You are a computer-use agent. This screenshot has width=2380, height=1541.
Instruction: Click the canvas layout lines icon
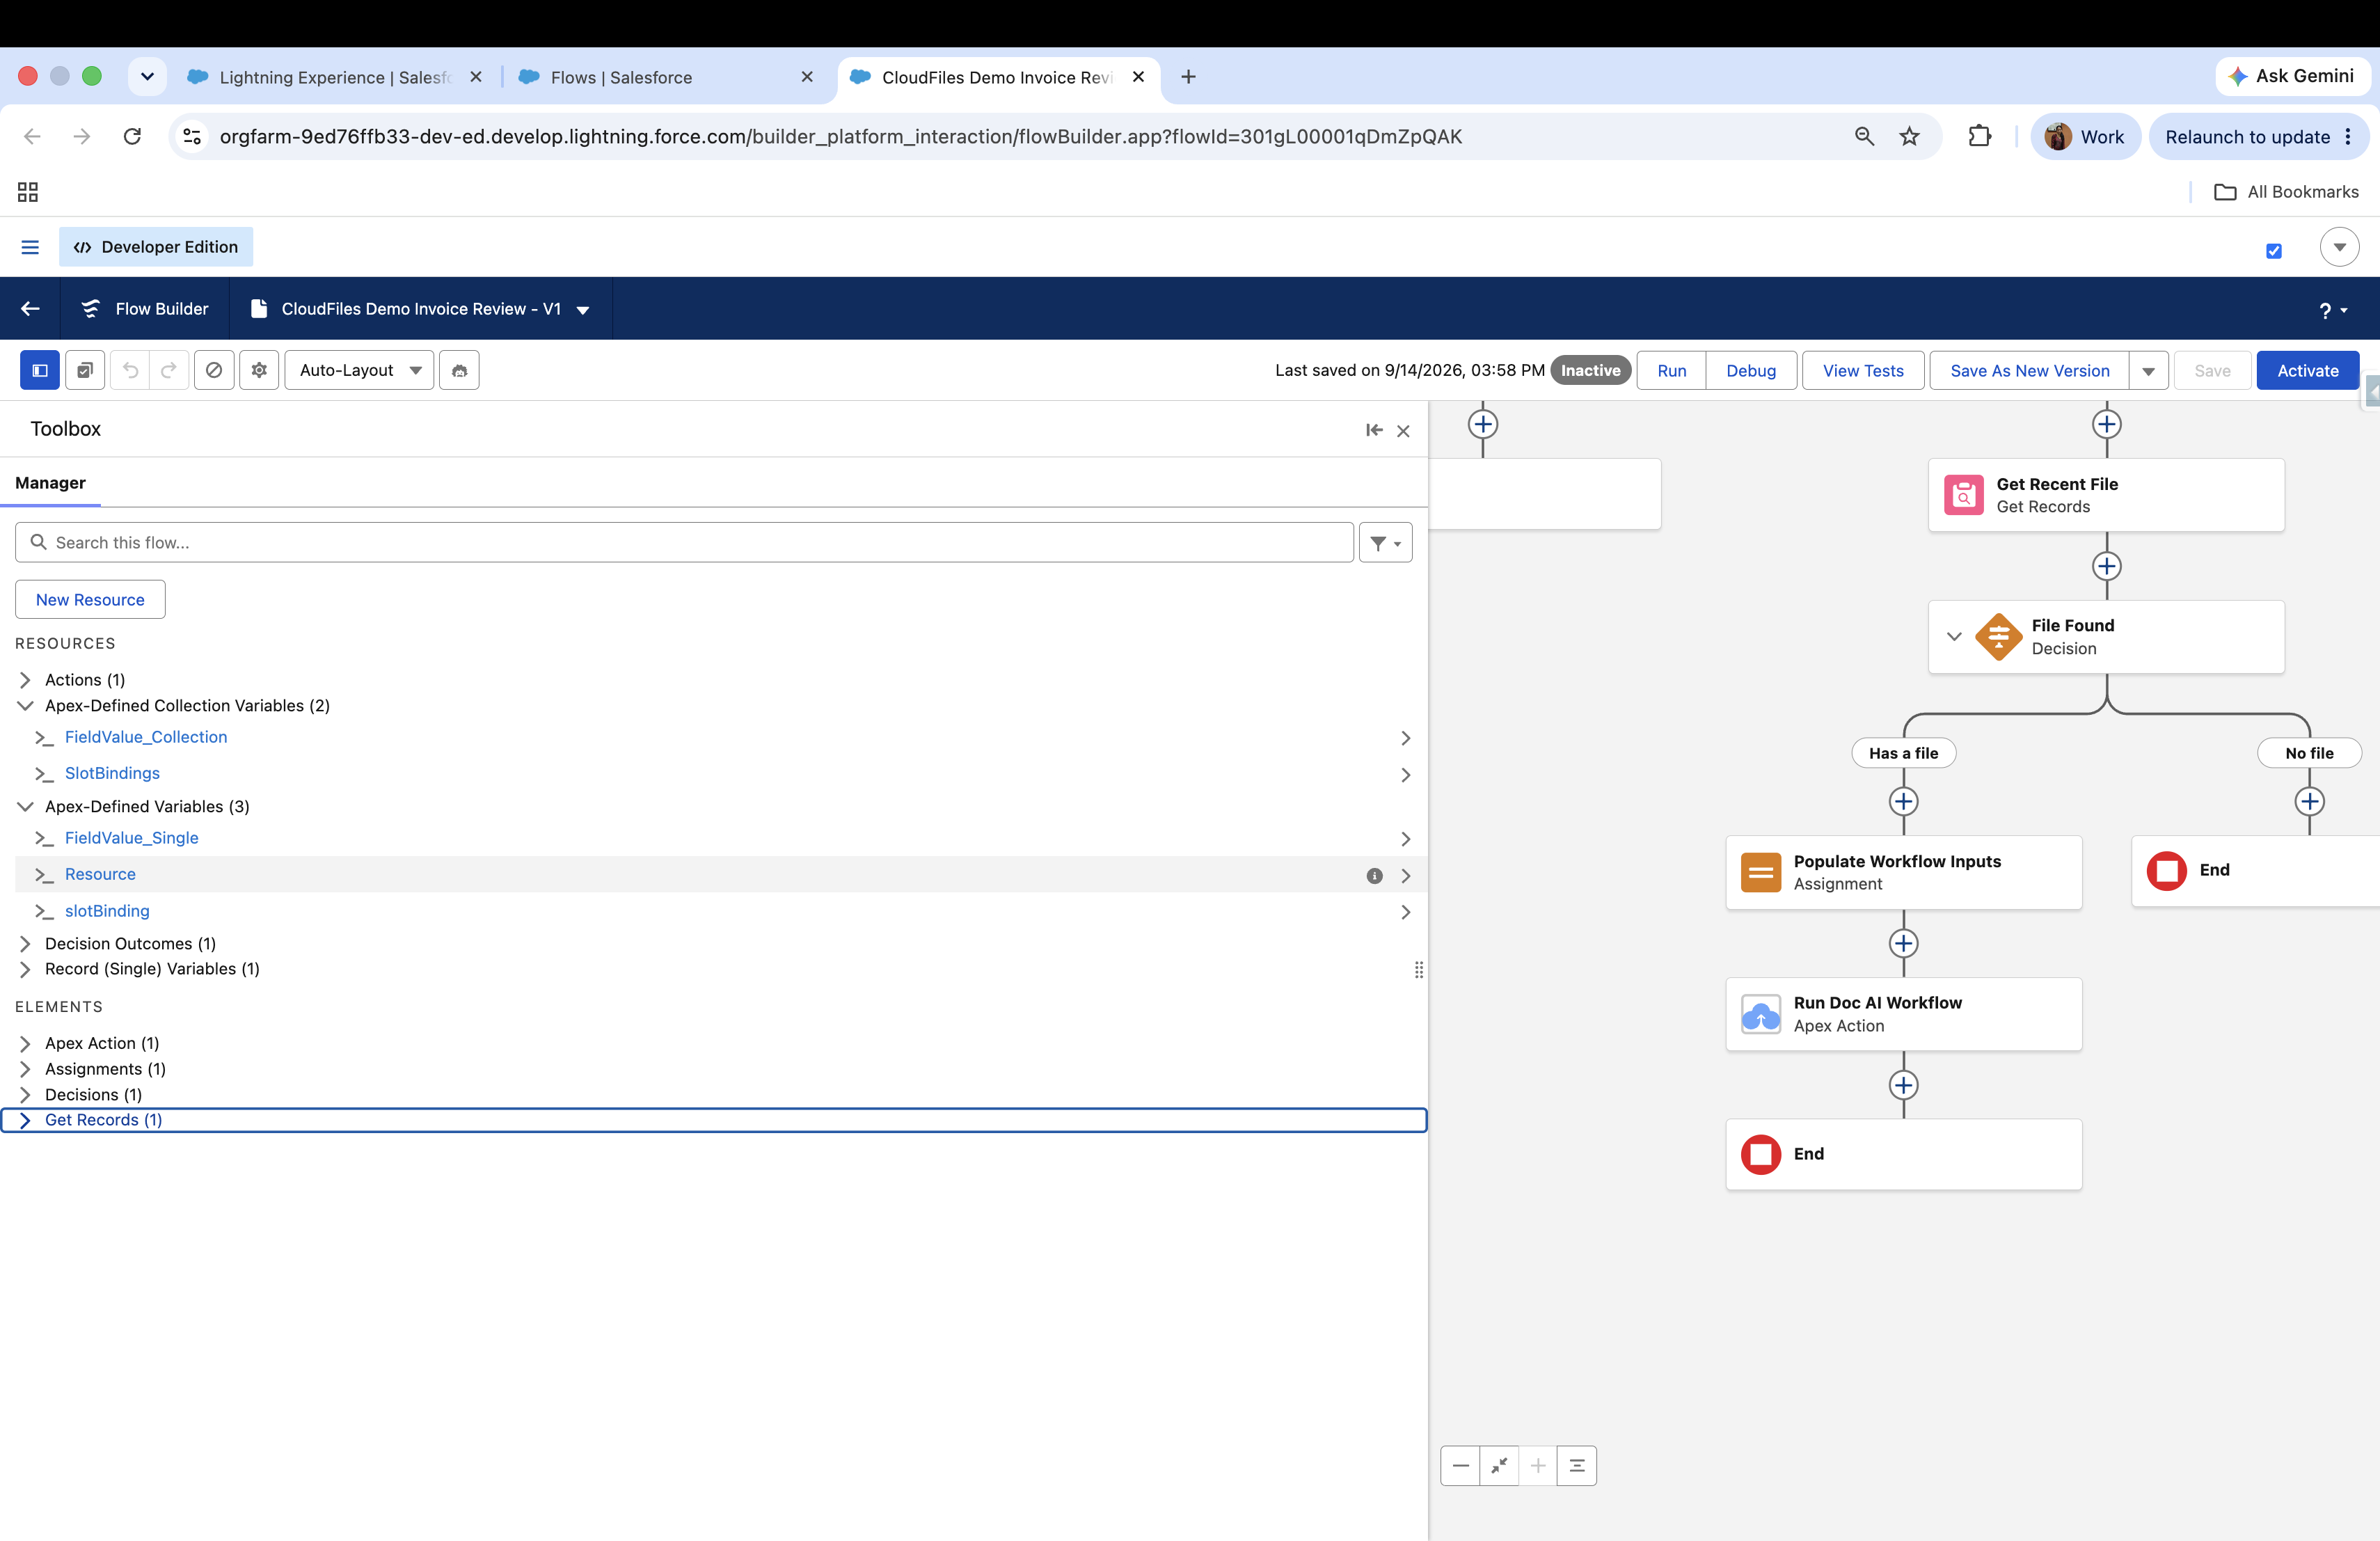coord(1577,1466)
